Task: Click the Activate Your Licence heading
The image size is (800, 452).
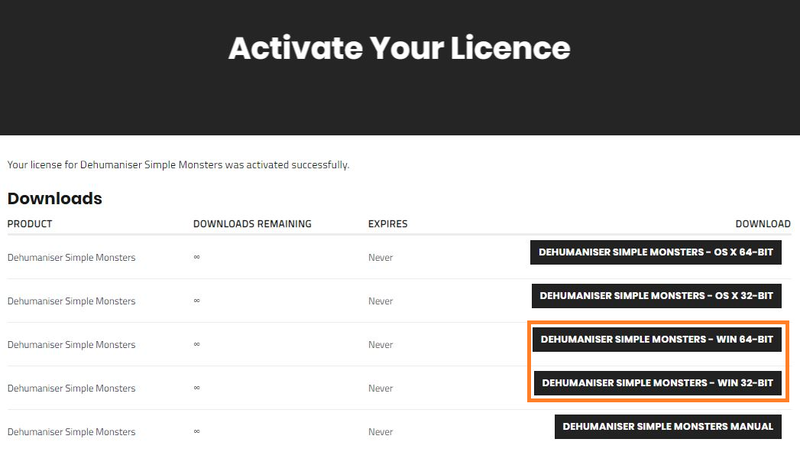Action: (399, 47)
